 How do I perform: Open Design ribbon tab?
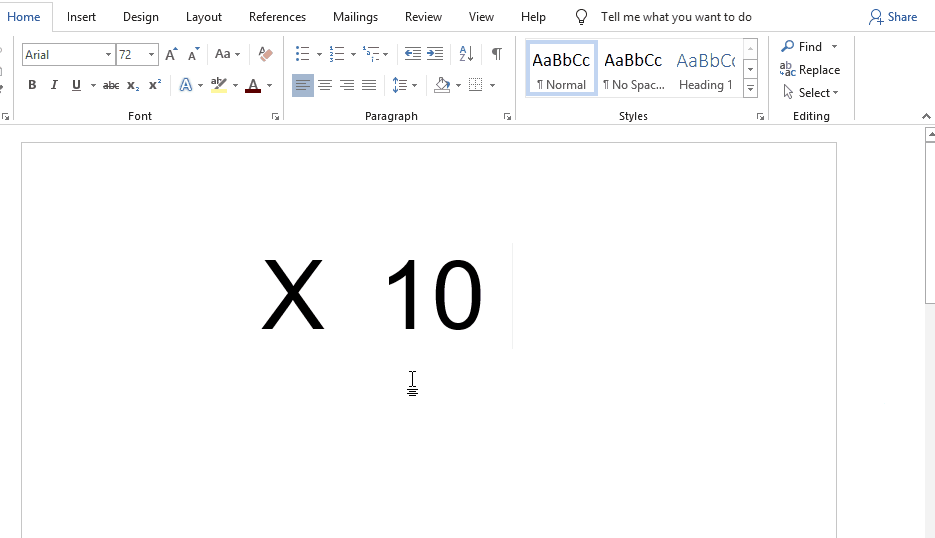[141, 17]
